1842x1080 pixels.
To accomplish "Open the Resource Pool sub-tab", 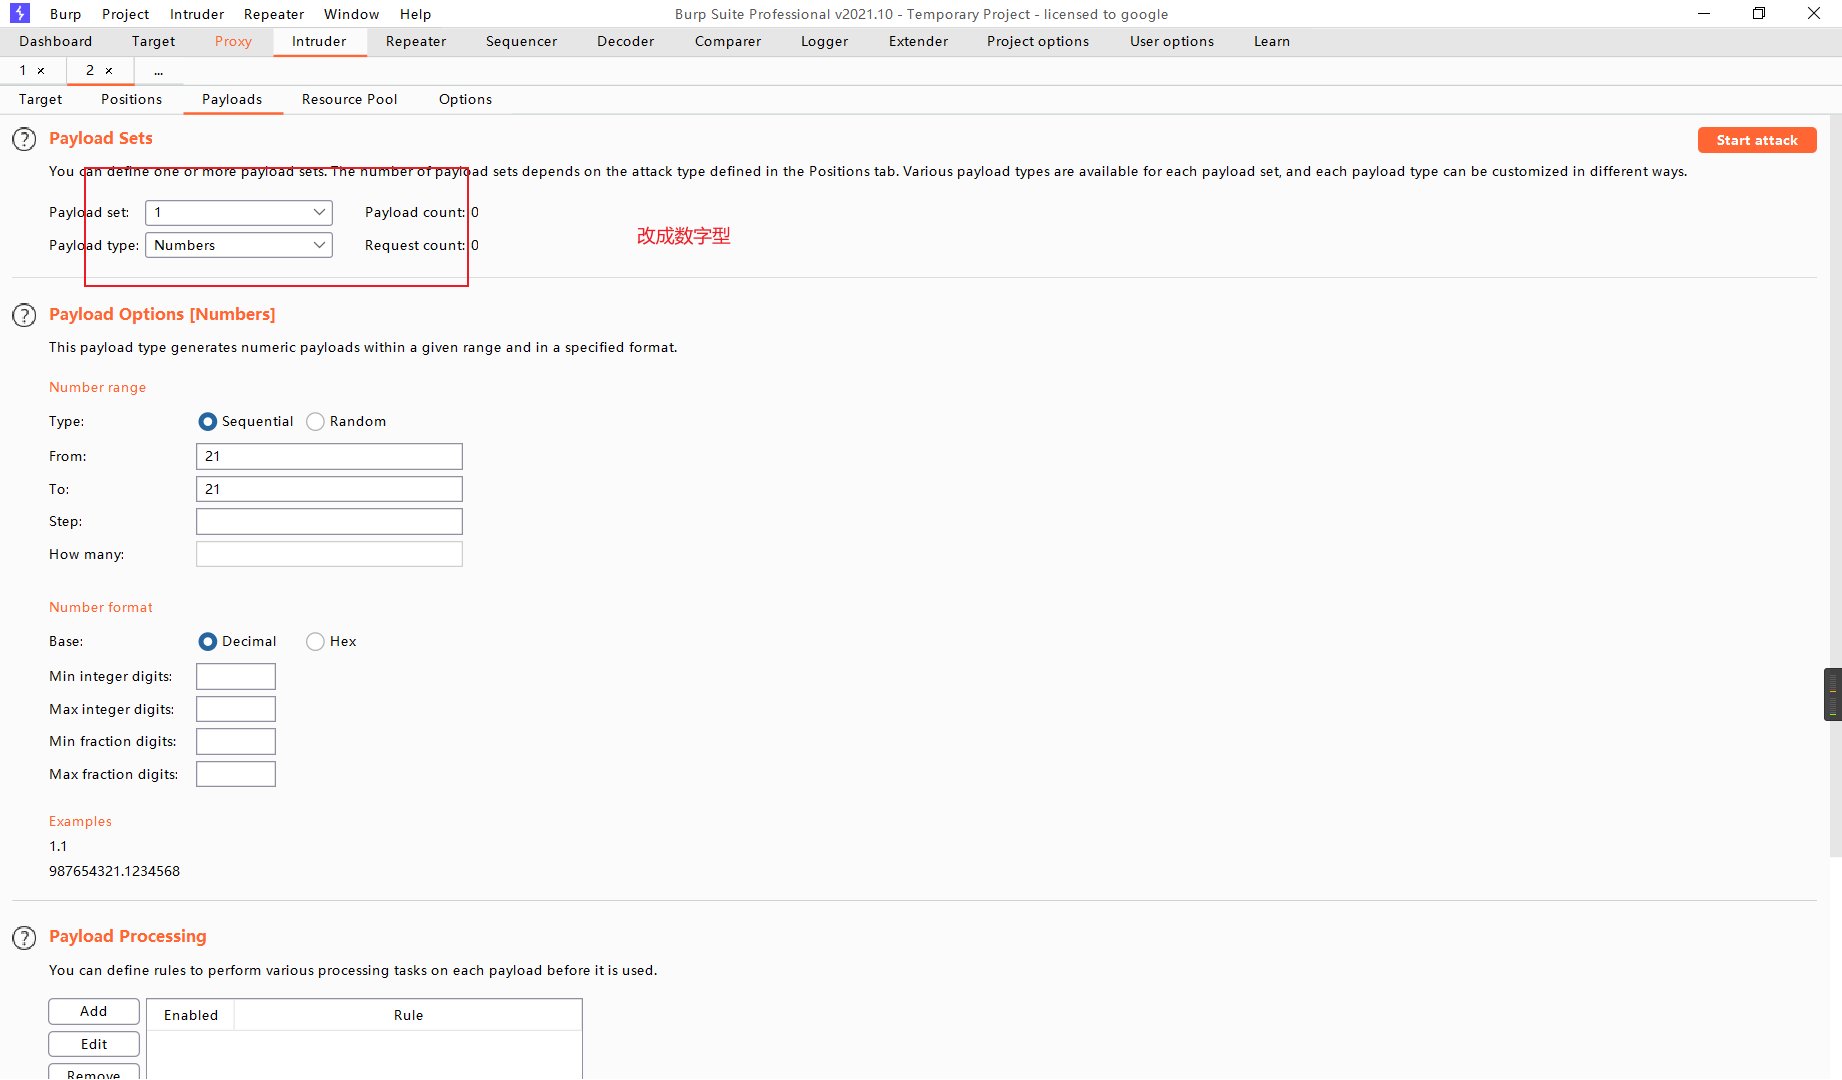I will pyautogui.click(x=349, y=99).
